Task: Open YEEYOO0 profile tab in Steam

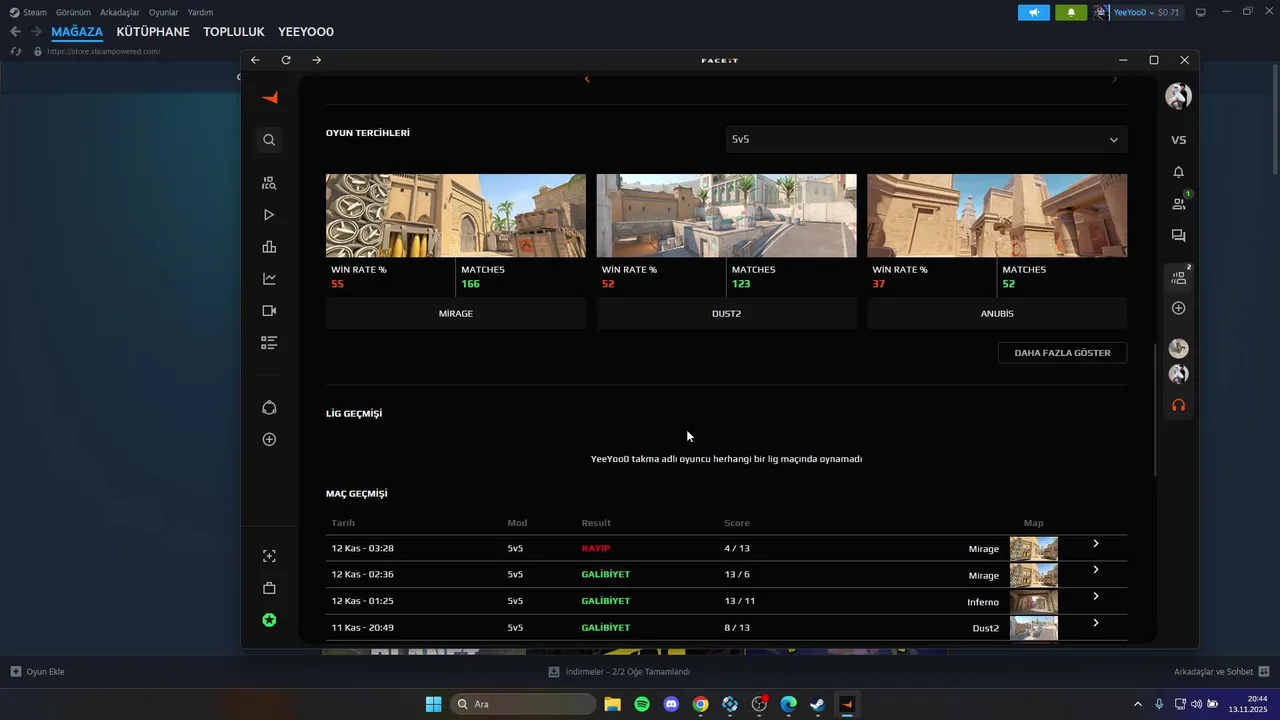Action: pyautogui.click(x=306, y=32)
